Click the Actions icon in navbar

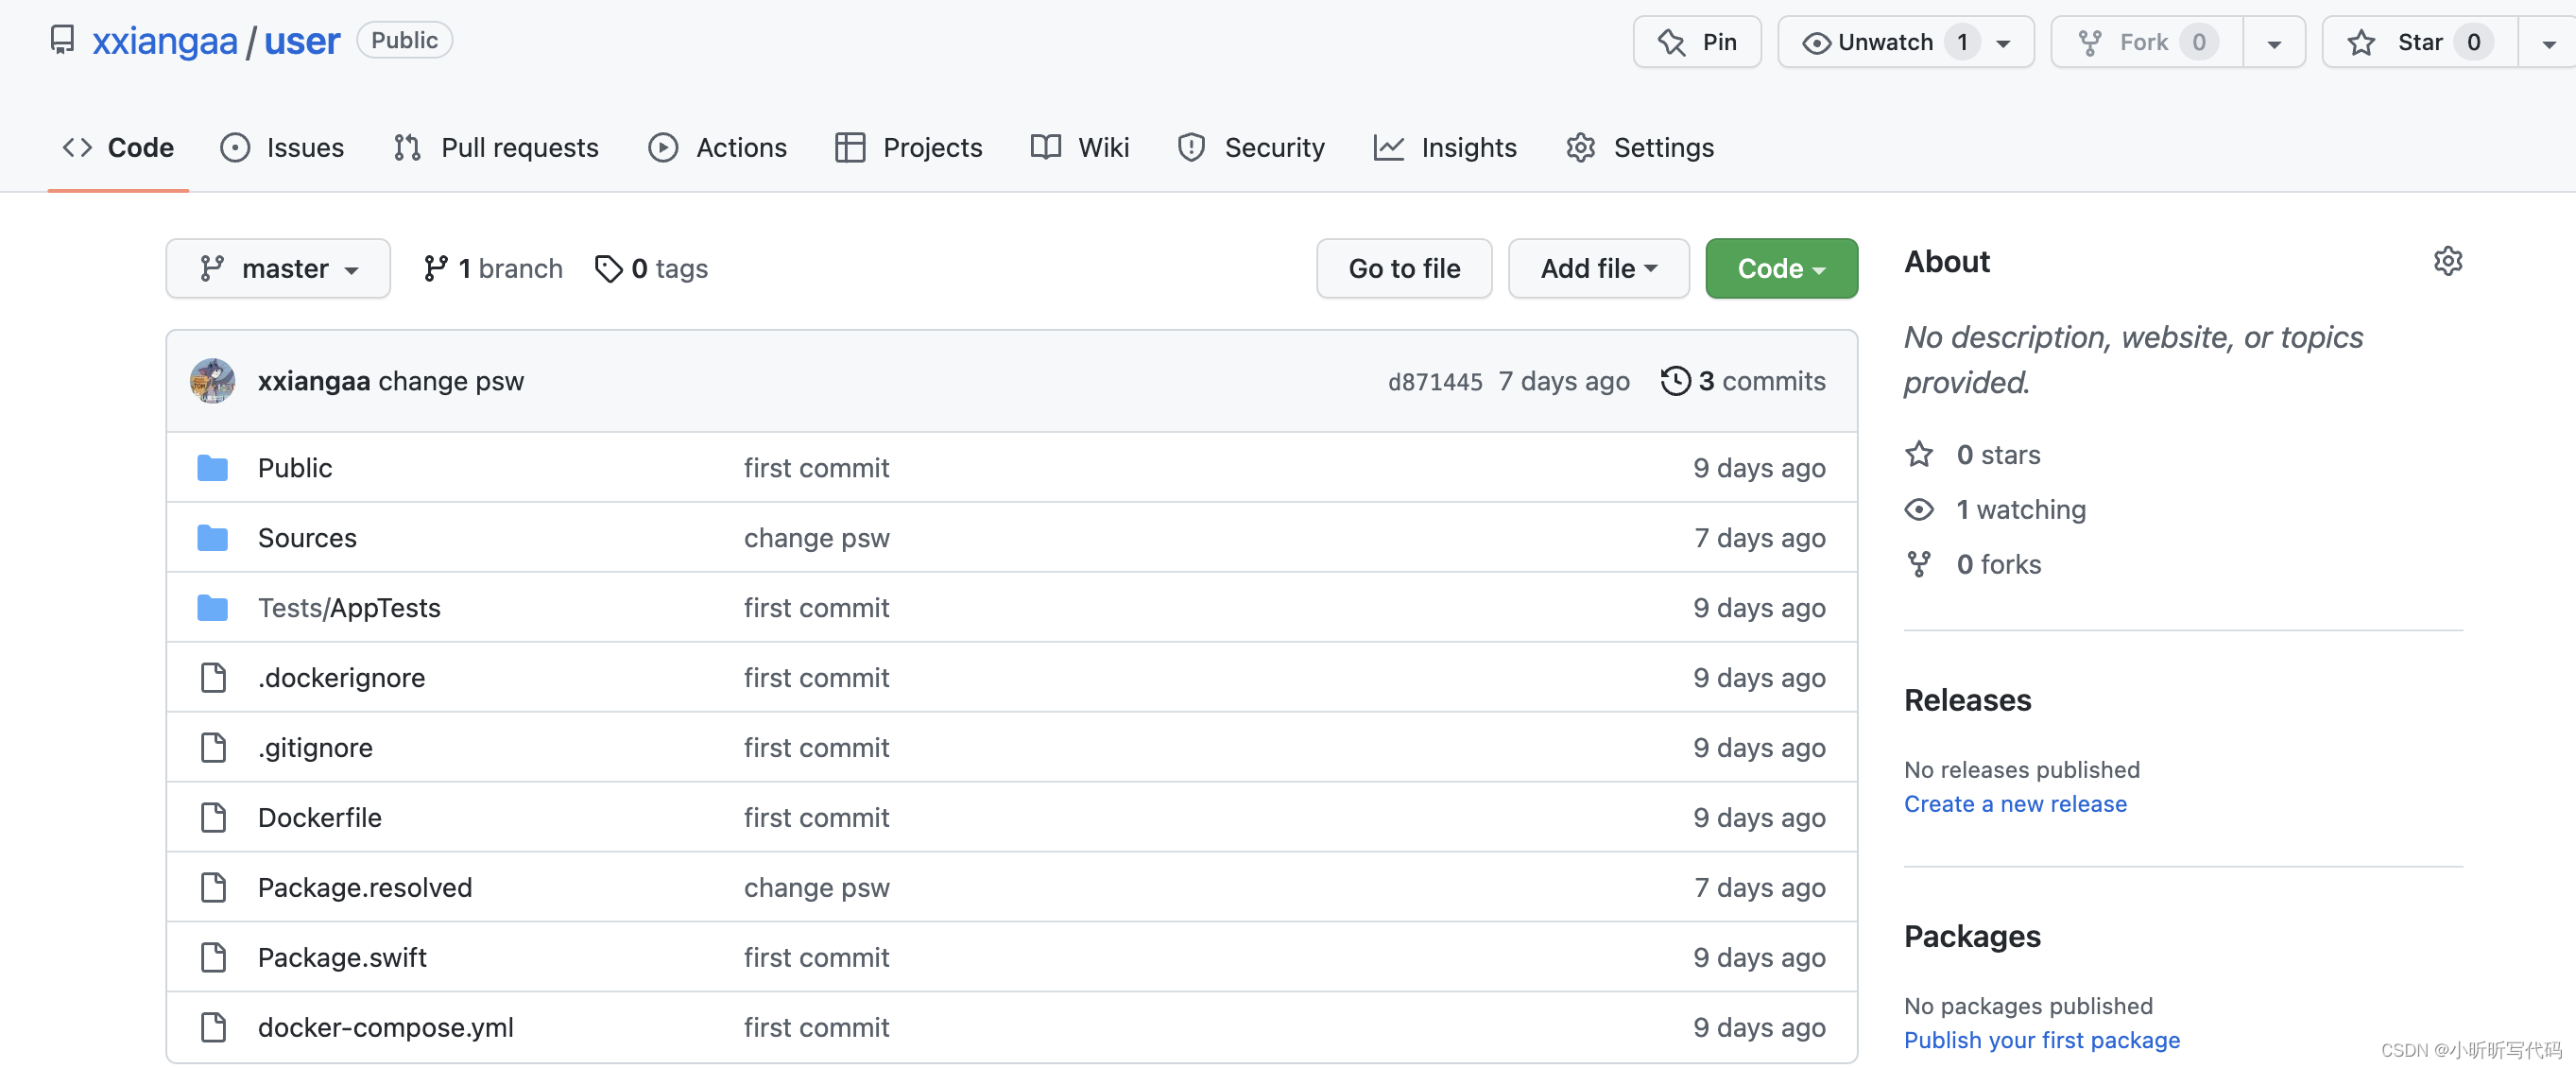[x=662, y=146]
